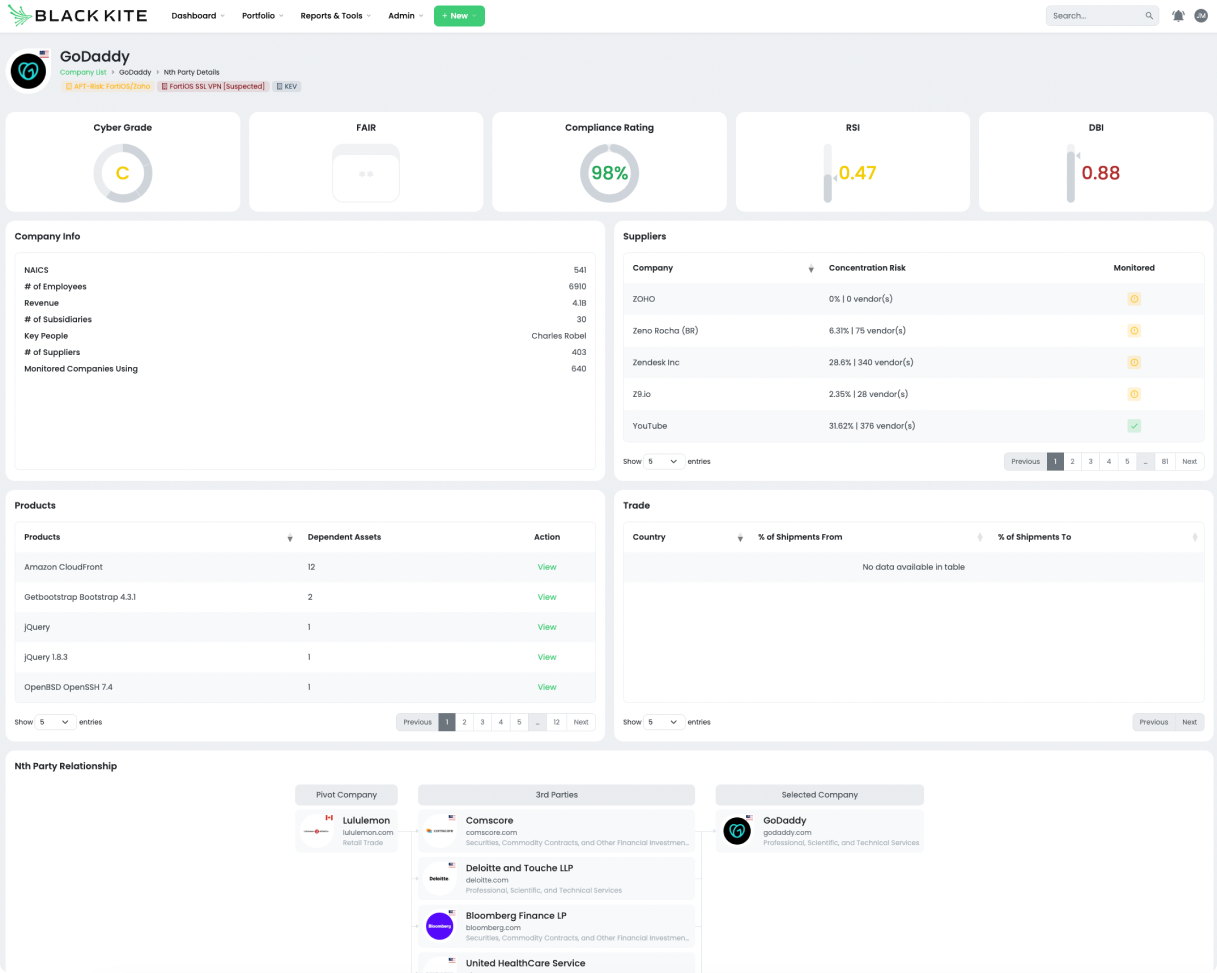Screen dimensions: 1217x973
Task: Toggle monitored status for ZOHO supplier
Action: (x=1134, y=299)
